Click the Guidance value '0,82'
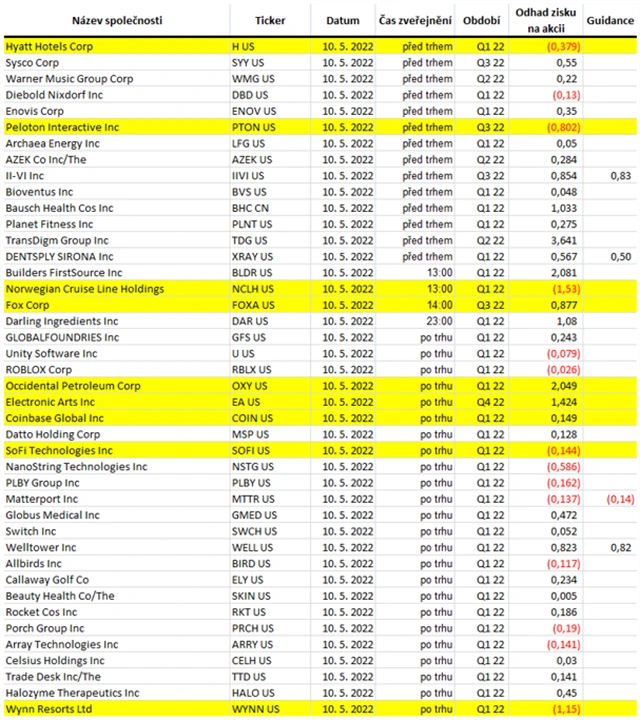Viewport: 640px width, 720px height. point(621,547)
